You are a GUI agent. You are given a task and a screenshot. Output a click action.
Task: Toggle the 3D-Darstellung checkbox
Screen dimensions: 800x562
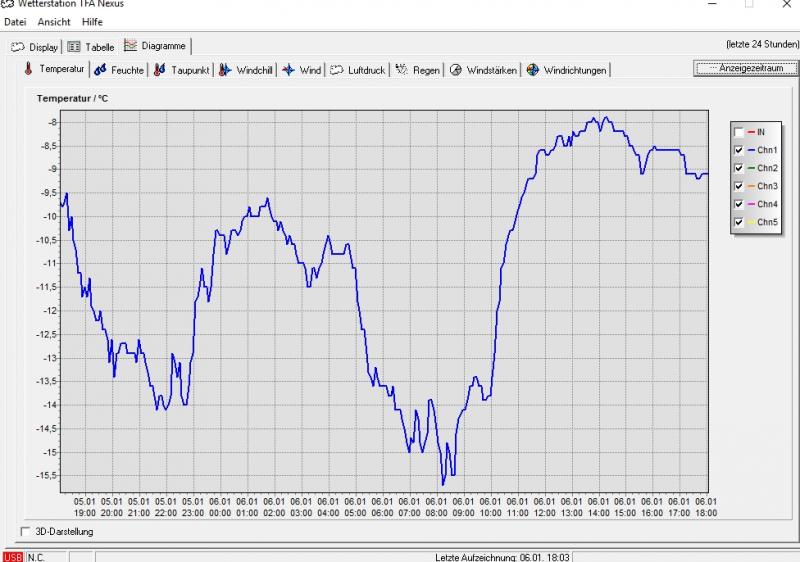coord(26,532)
